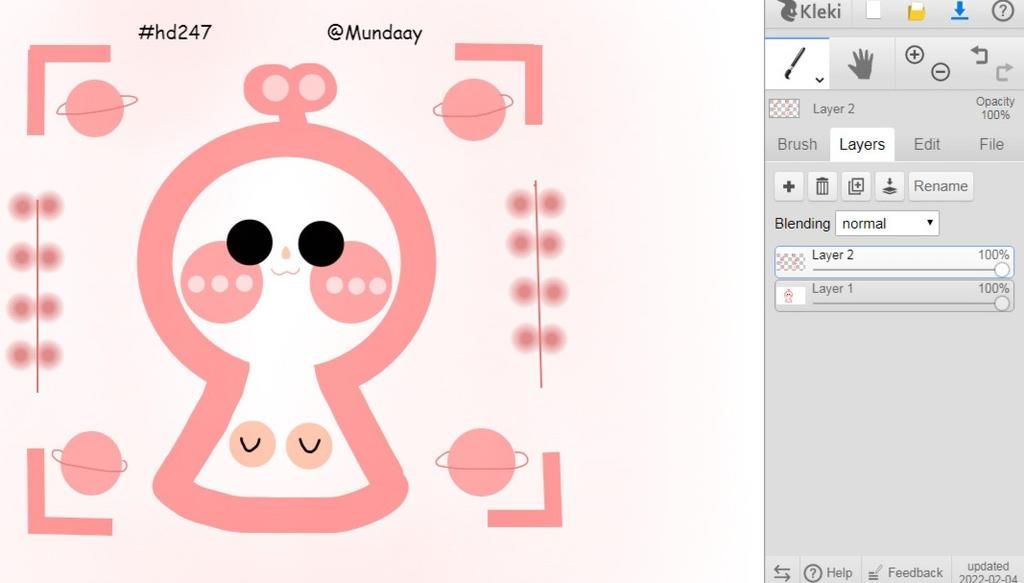The width and height of the screenshot is (1024, 583).
Task: Click the Layer 1 thumbnail
Action: click(x=791, y=296)
